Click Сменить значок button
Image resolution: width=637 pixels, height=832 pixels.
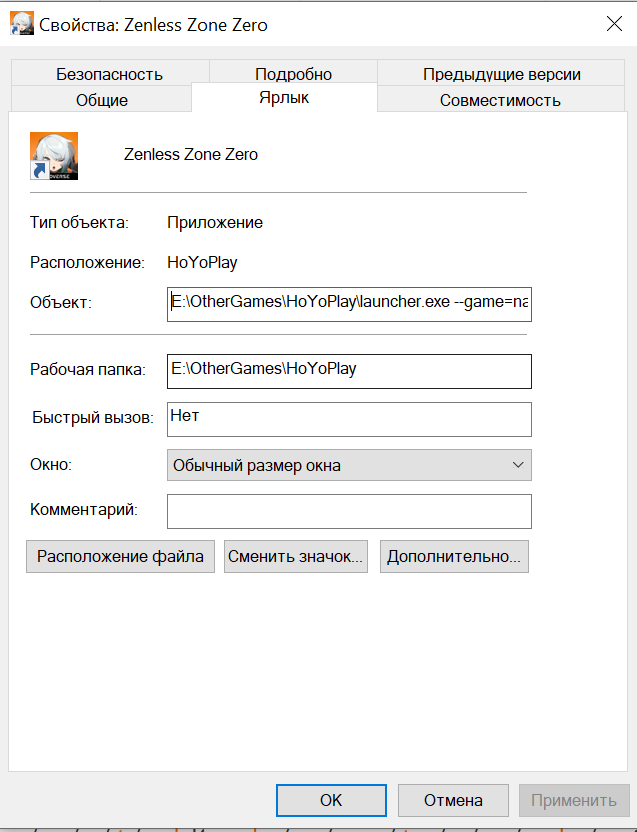[x=296, y=557]
